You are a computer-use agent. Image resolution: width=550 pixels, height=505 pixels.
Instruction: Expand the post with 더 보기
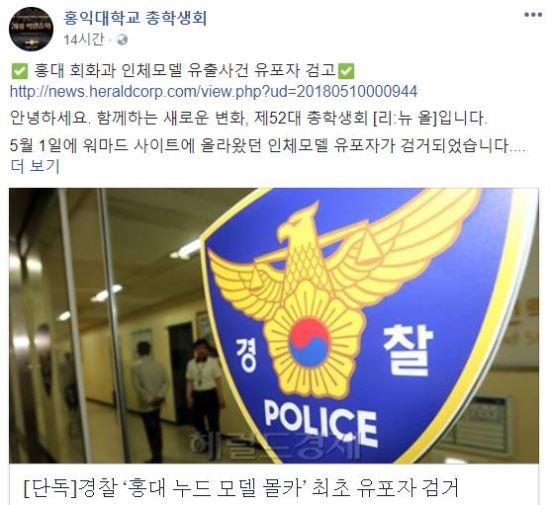pyautogui.click(x=35, y=166)
